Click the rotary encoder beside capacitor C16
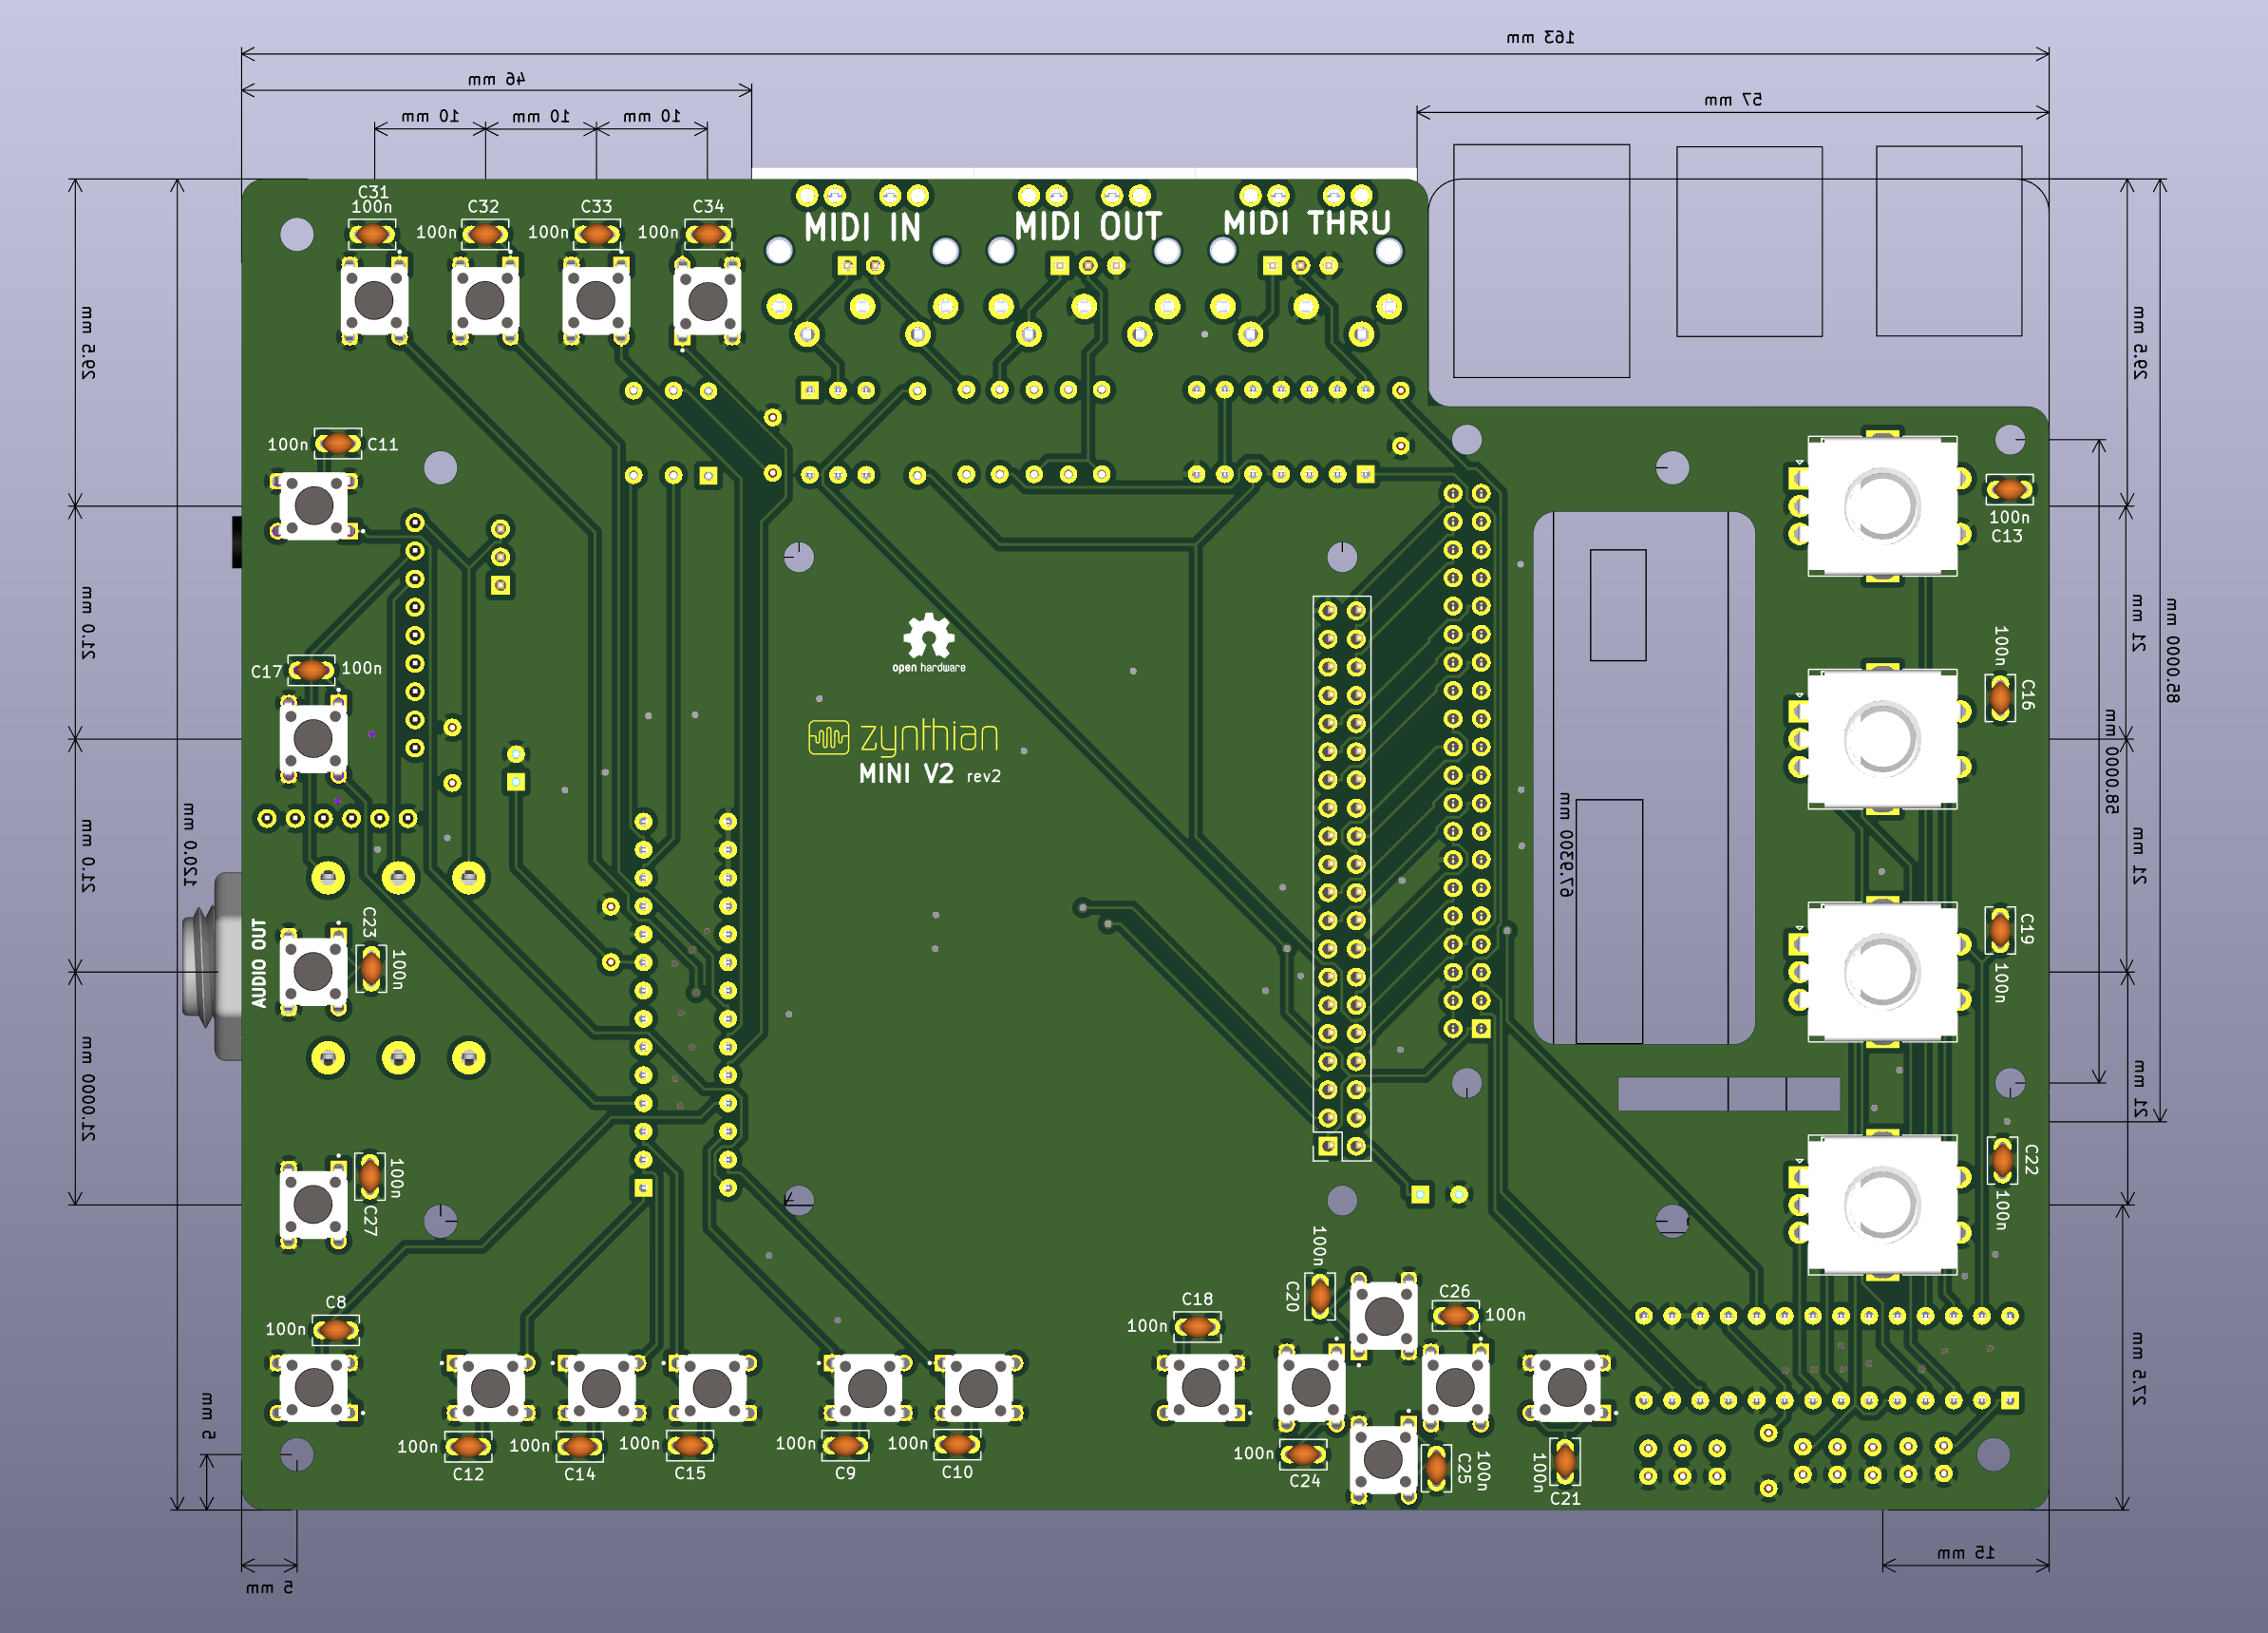This screenshot has width=2268, height=1633. [1882, 739]
